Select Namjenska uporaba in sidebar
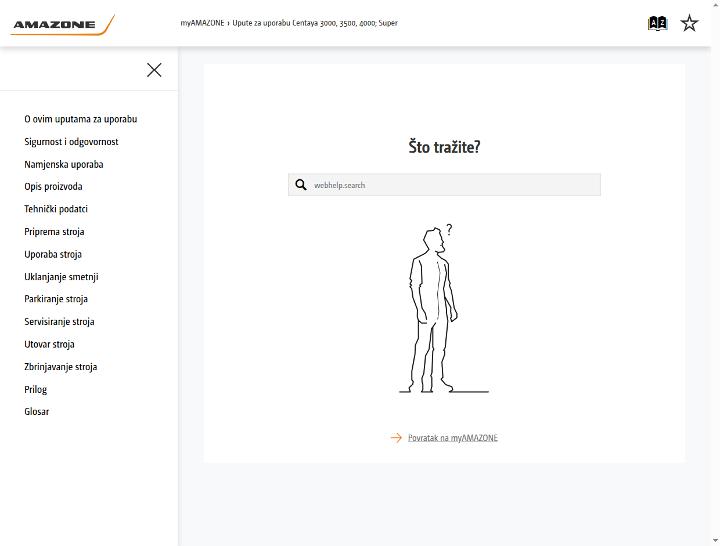The image size is (720, 546). pyautogui.click(x=64, y=164)
